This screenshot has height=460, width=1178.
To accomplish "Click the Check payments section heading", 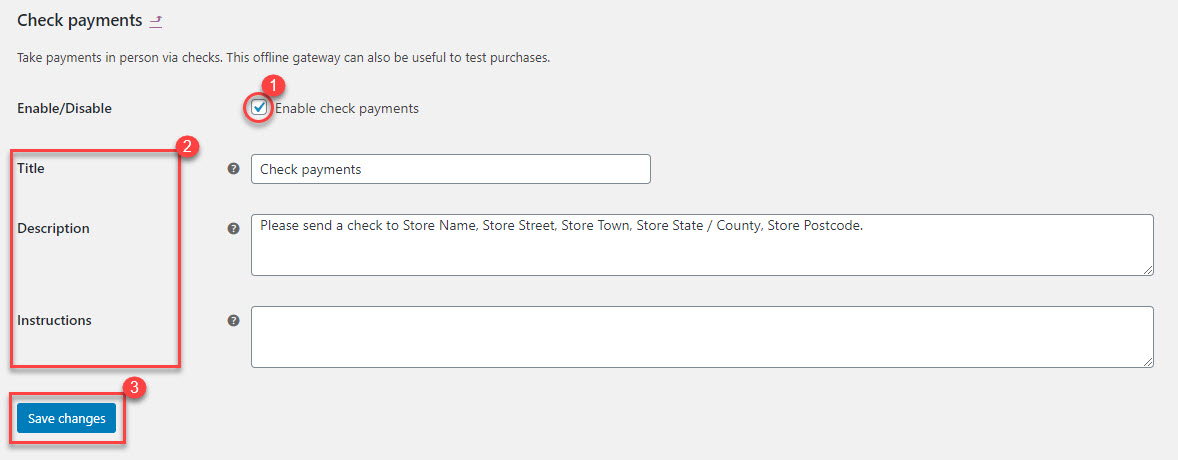I will pos(79,21).
